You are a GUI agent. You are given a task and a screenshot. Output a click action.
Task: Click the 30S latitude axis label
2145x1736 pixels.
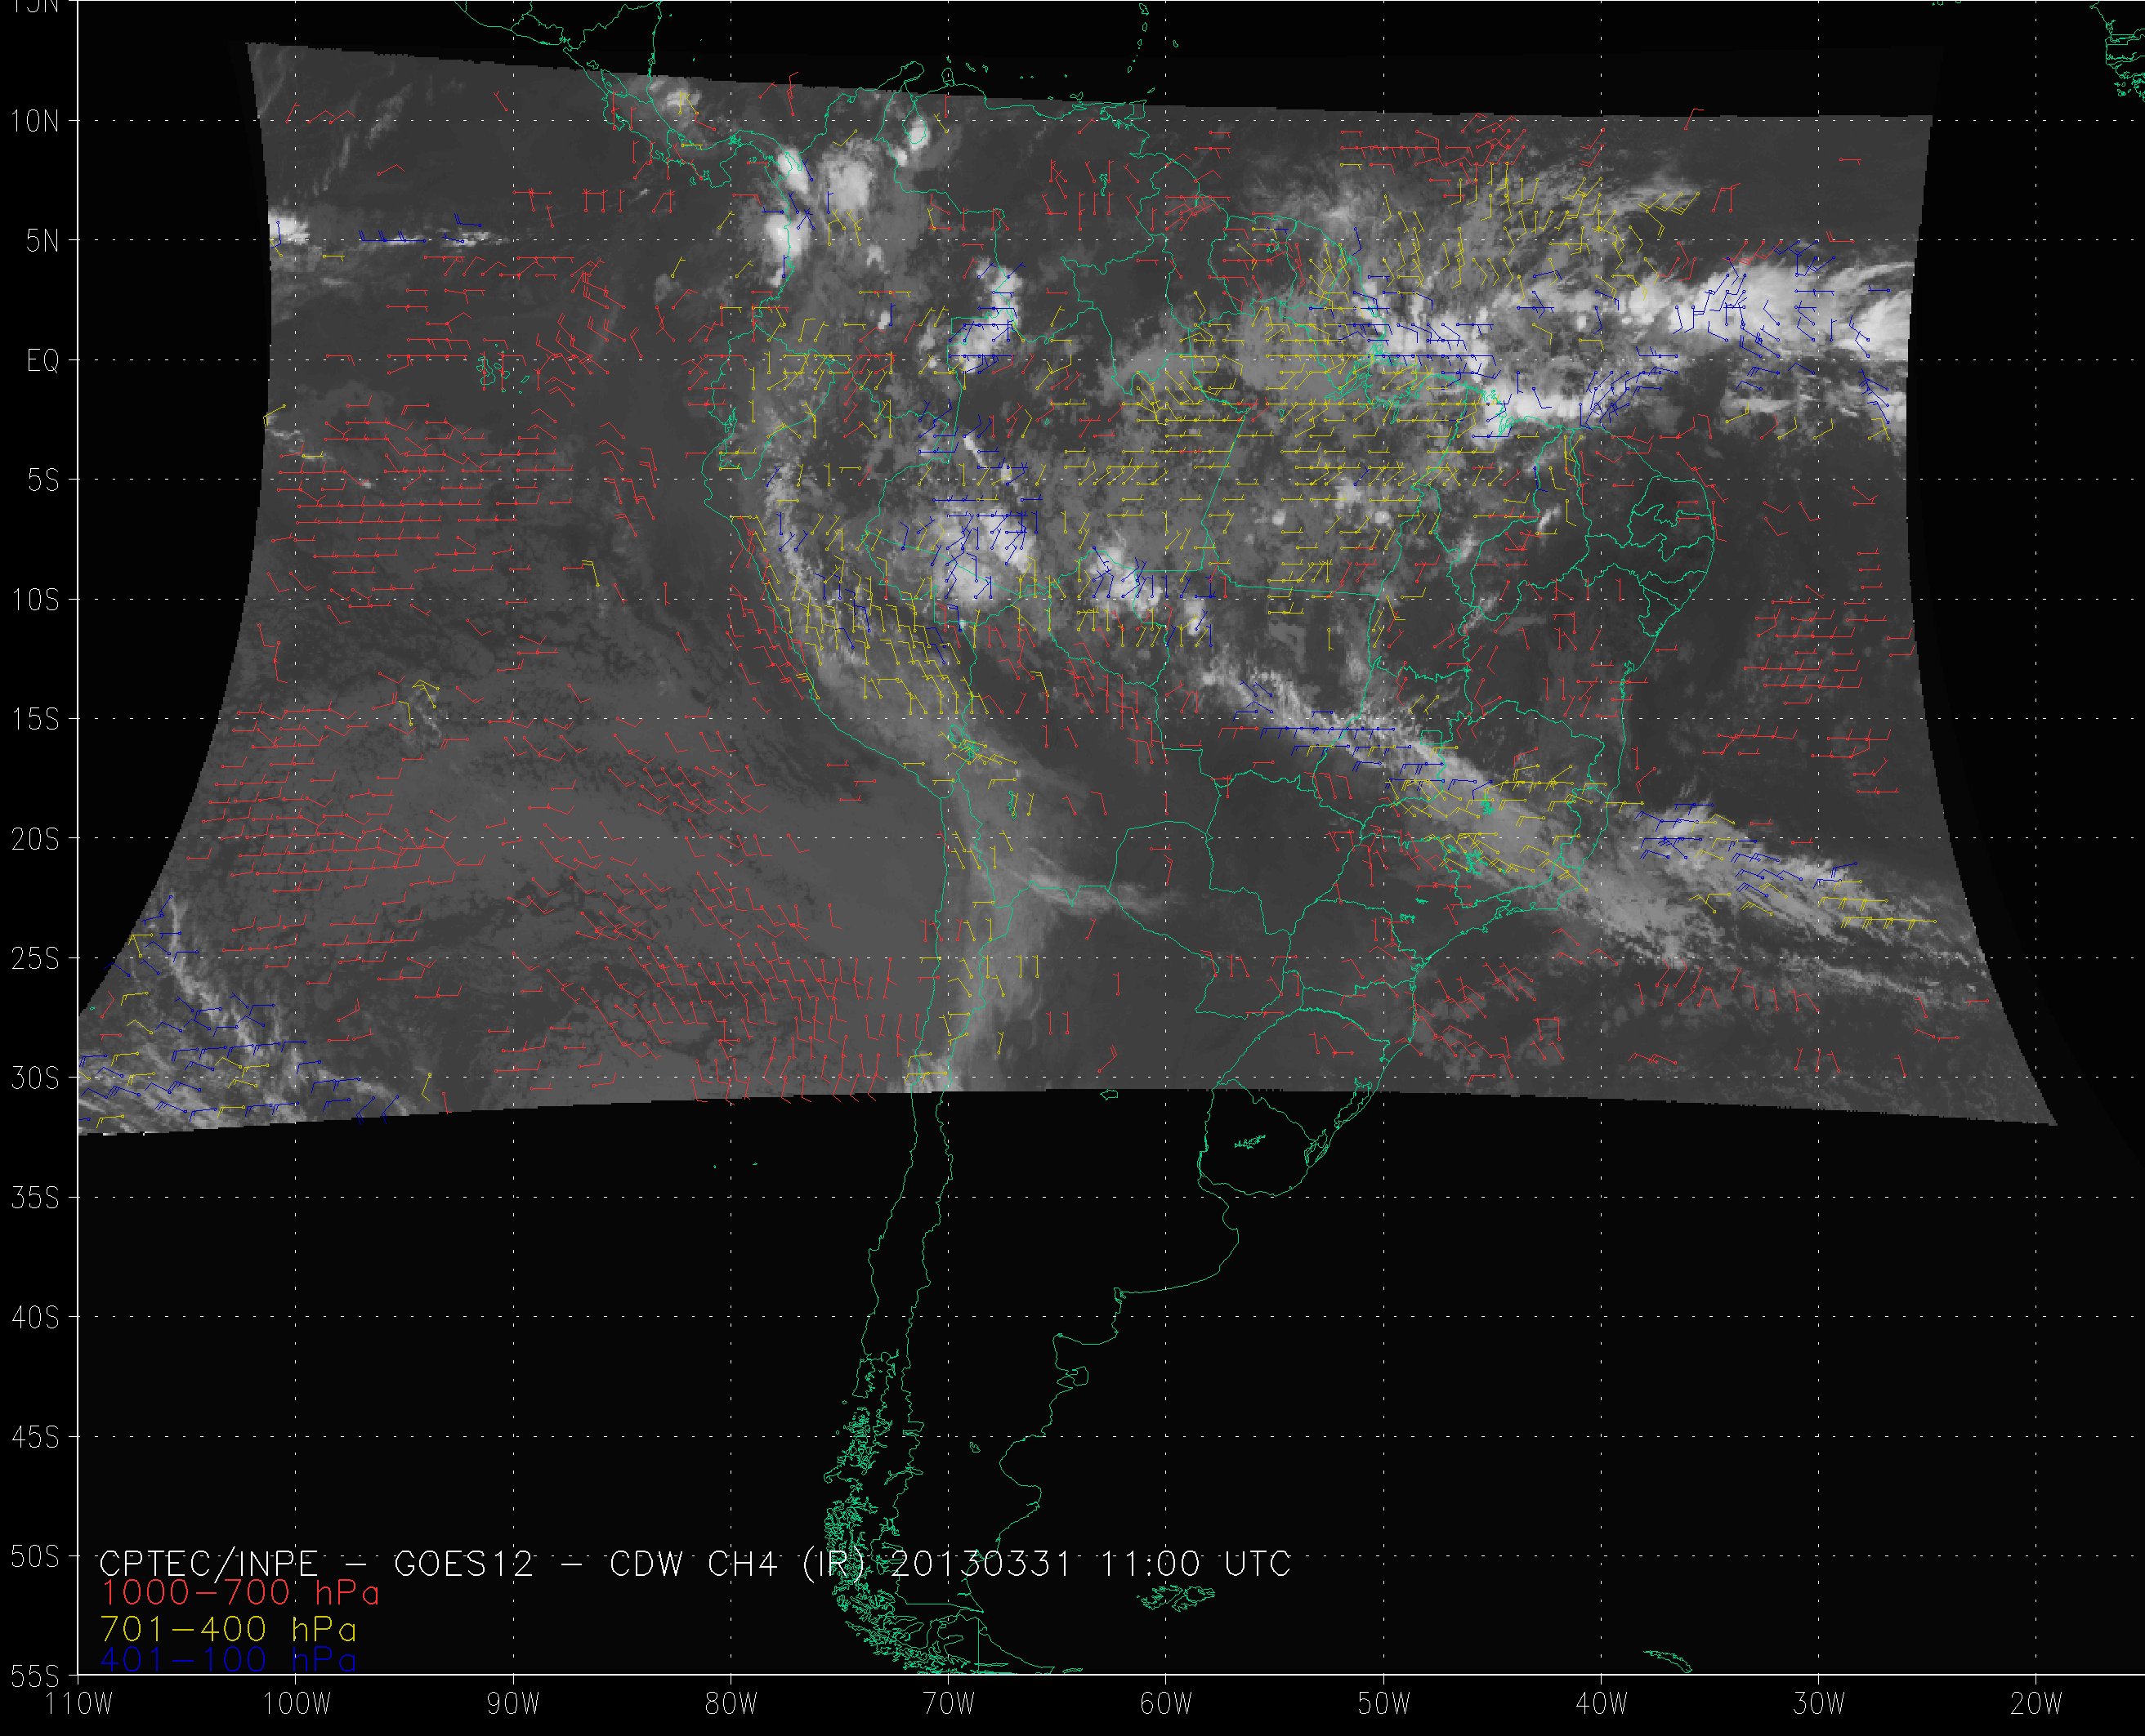(35, 1078)
